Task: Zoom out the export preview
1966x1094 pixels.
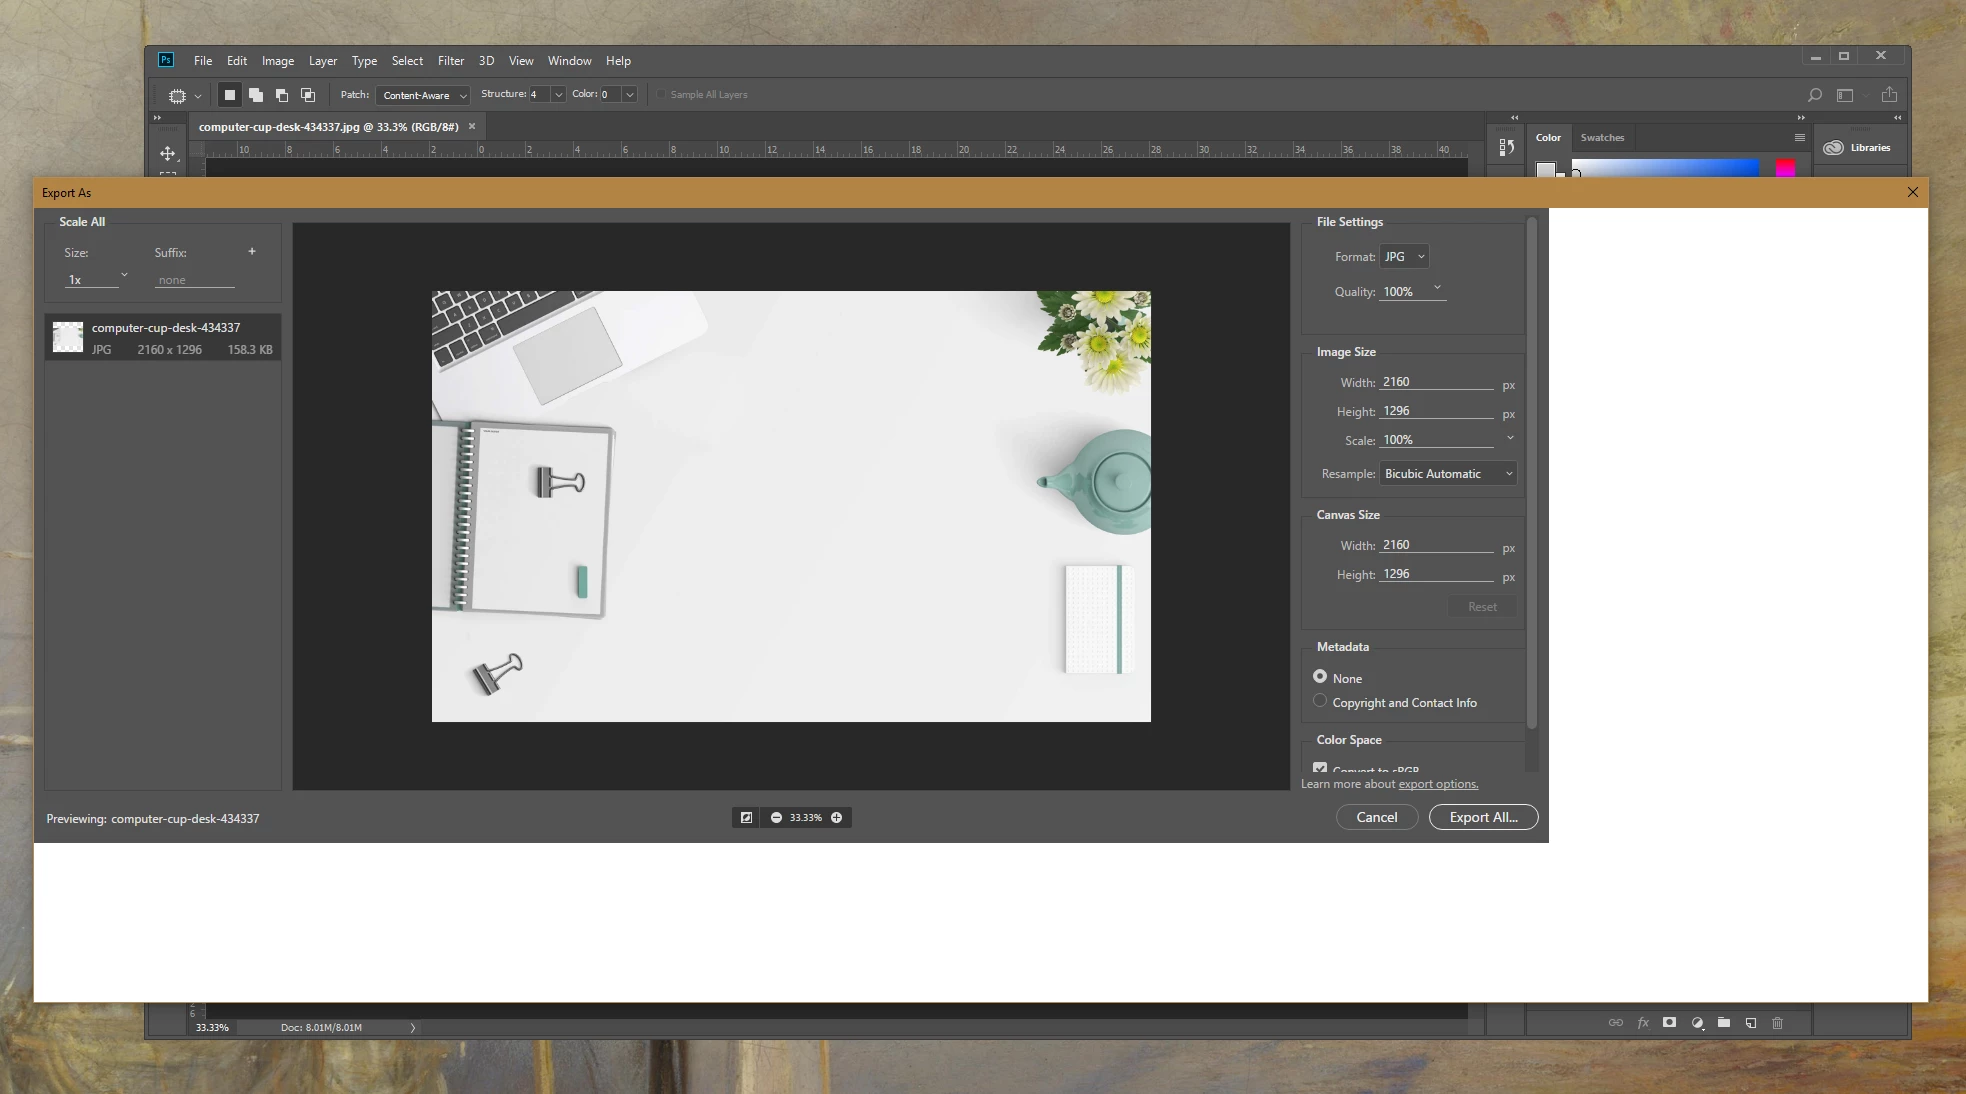Action: [776, 818]
